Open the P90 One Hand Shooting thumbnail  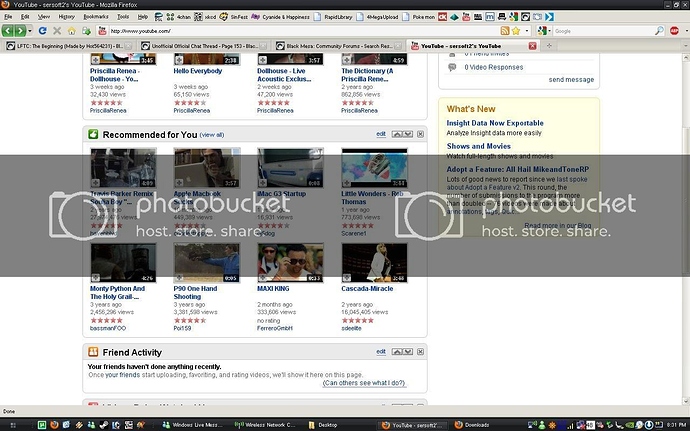[x=207, y=263]
